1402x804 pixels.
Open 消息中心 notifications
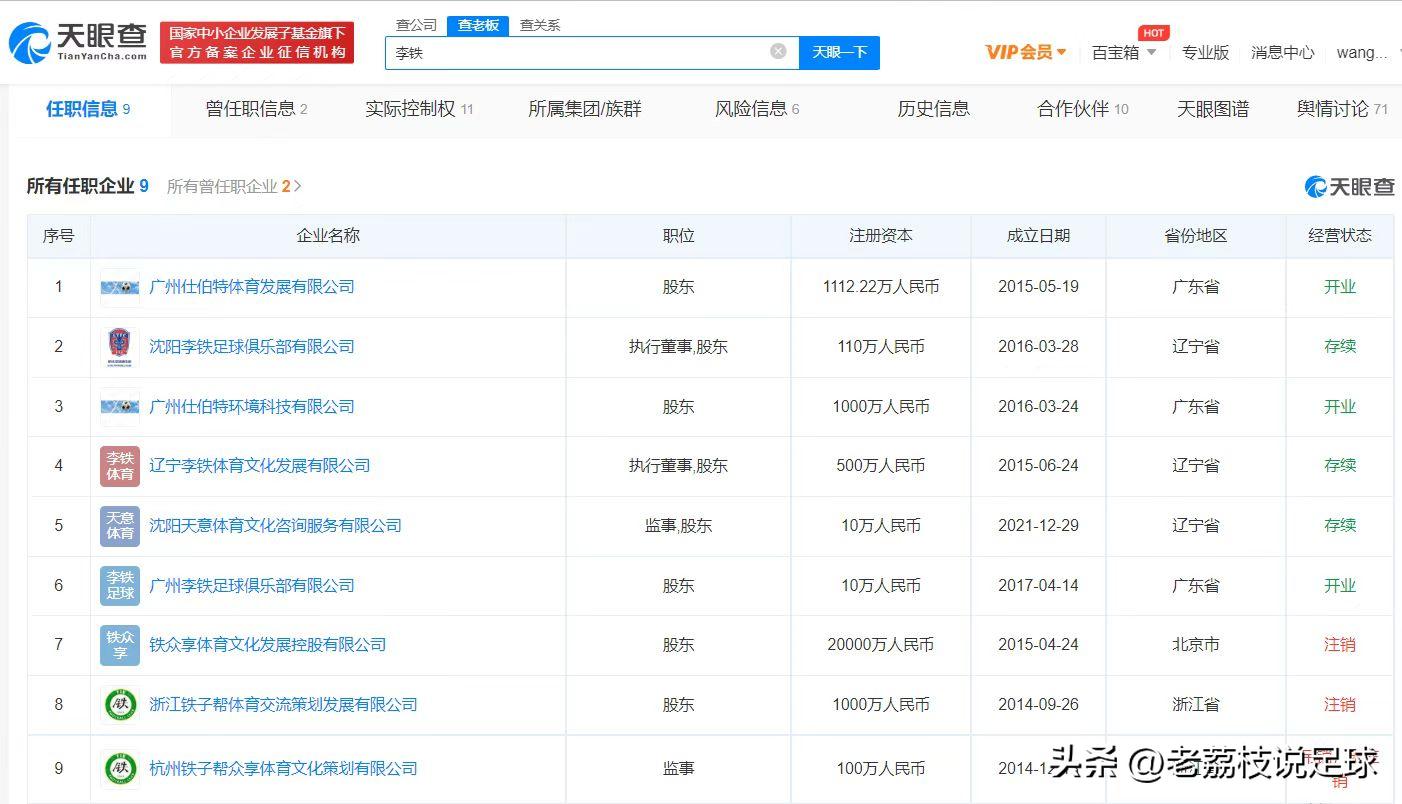[1283, 52]
